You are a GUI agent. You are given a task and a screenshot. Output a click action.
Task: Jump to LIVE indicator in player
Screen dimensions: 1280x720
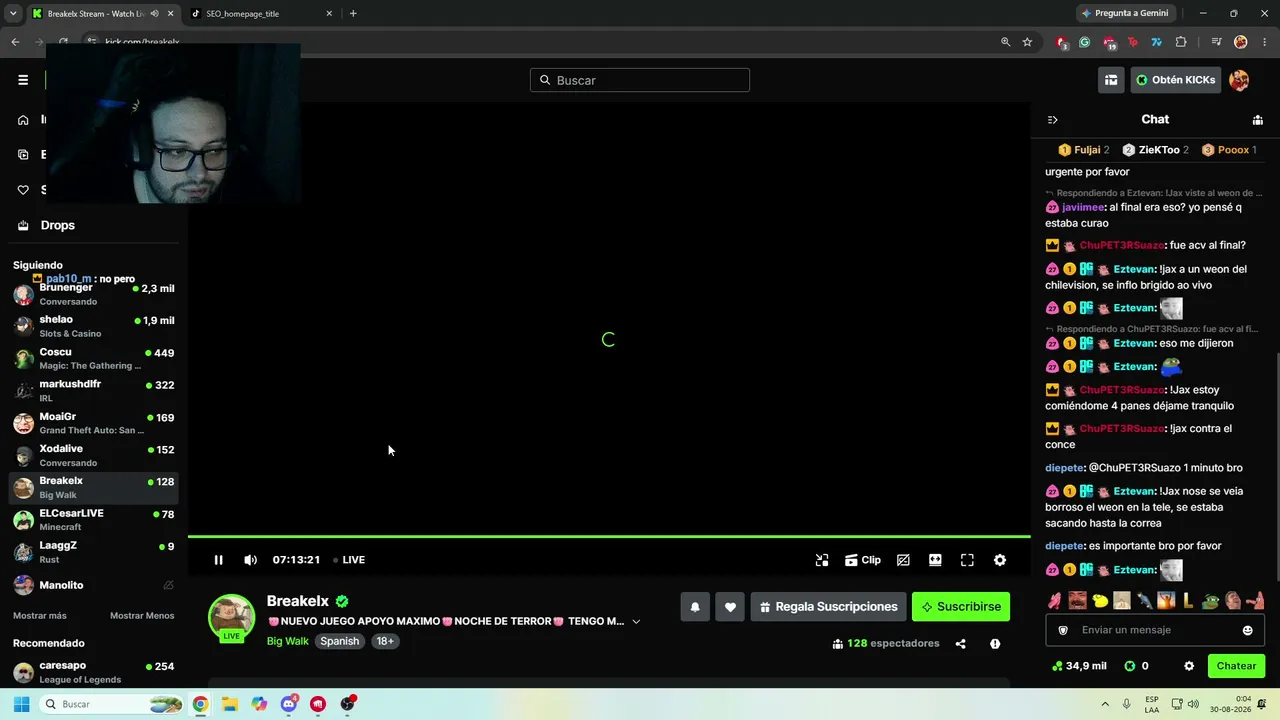tap(349, 560)
